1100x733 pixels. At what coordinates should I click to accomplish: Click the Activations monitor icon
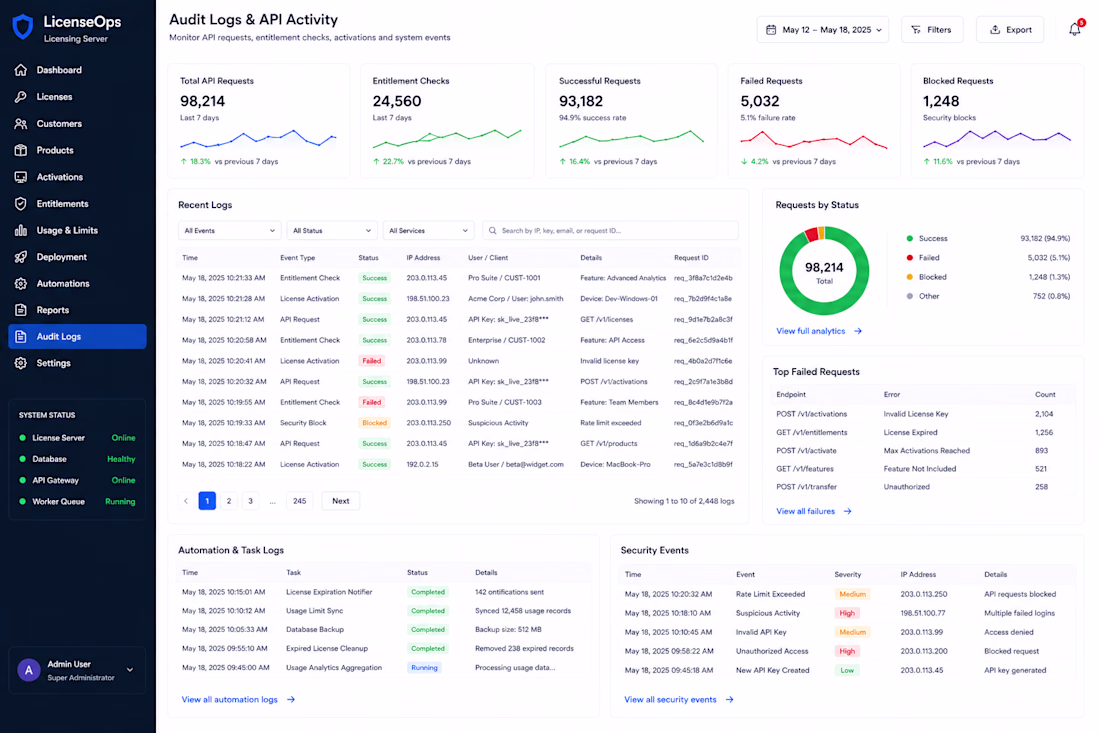[x=21, y=177]
